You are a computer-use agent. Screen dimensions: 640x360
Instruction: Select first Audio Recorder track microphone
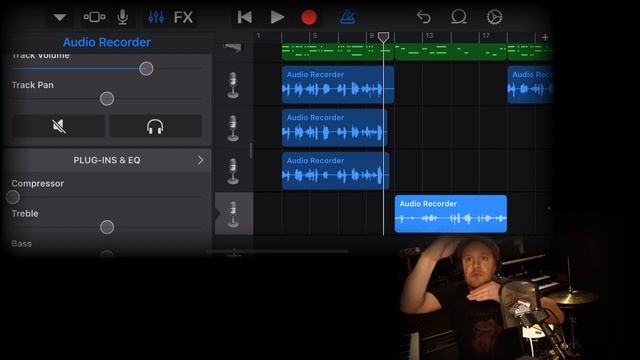click(233, 85)
